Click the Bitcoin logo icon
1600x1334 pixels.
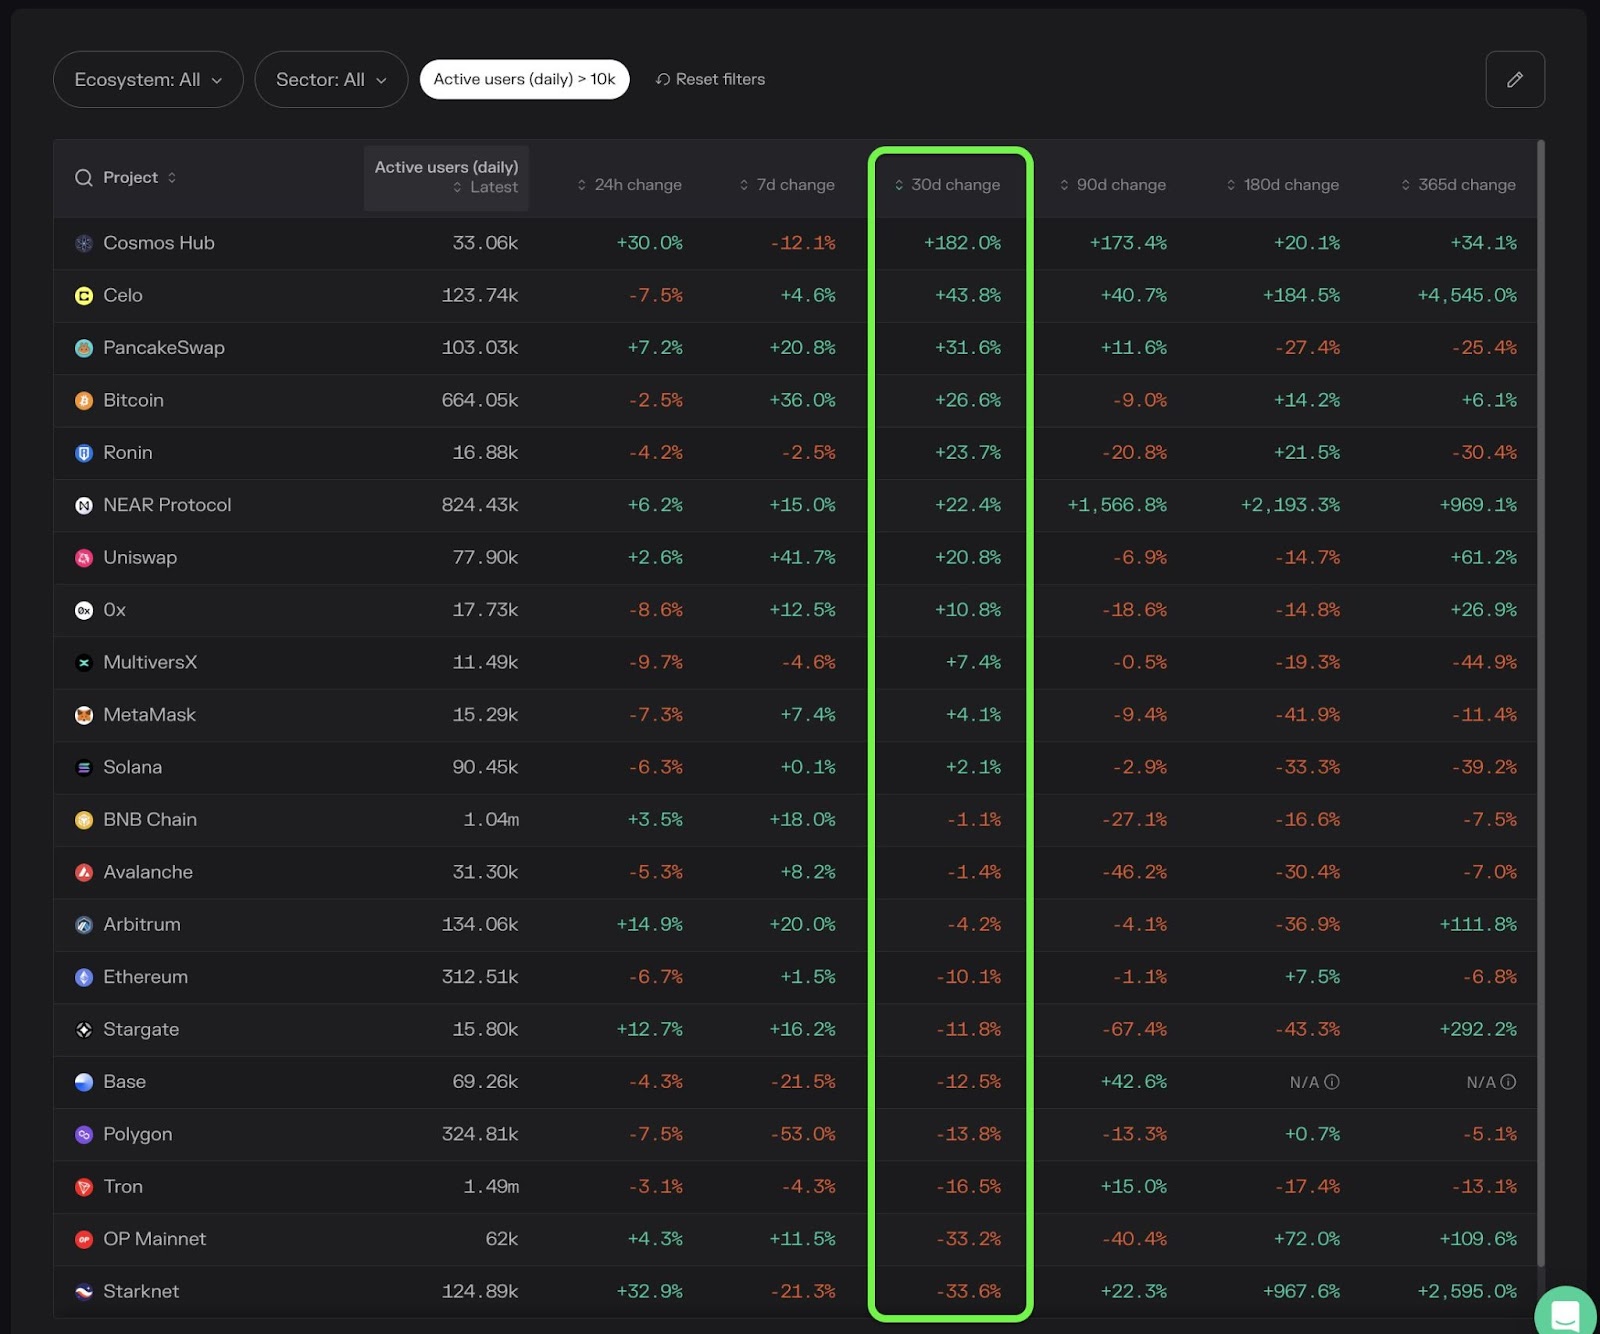tap(84, 400)
